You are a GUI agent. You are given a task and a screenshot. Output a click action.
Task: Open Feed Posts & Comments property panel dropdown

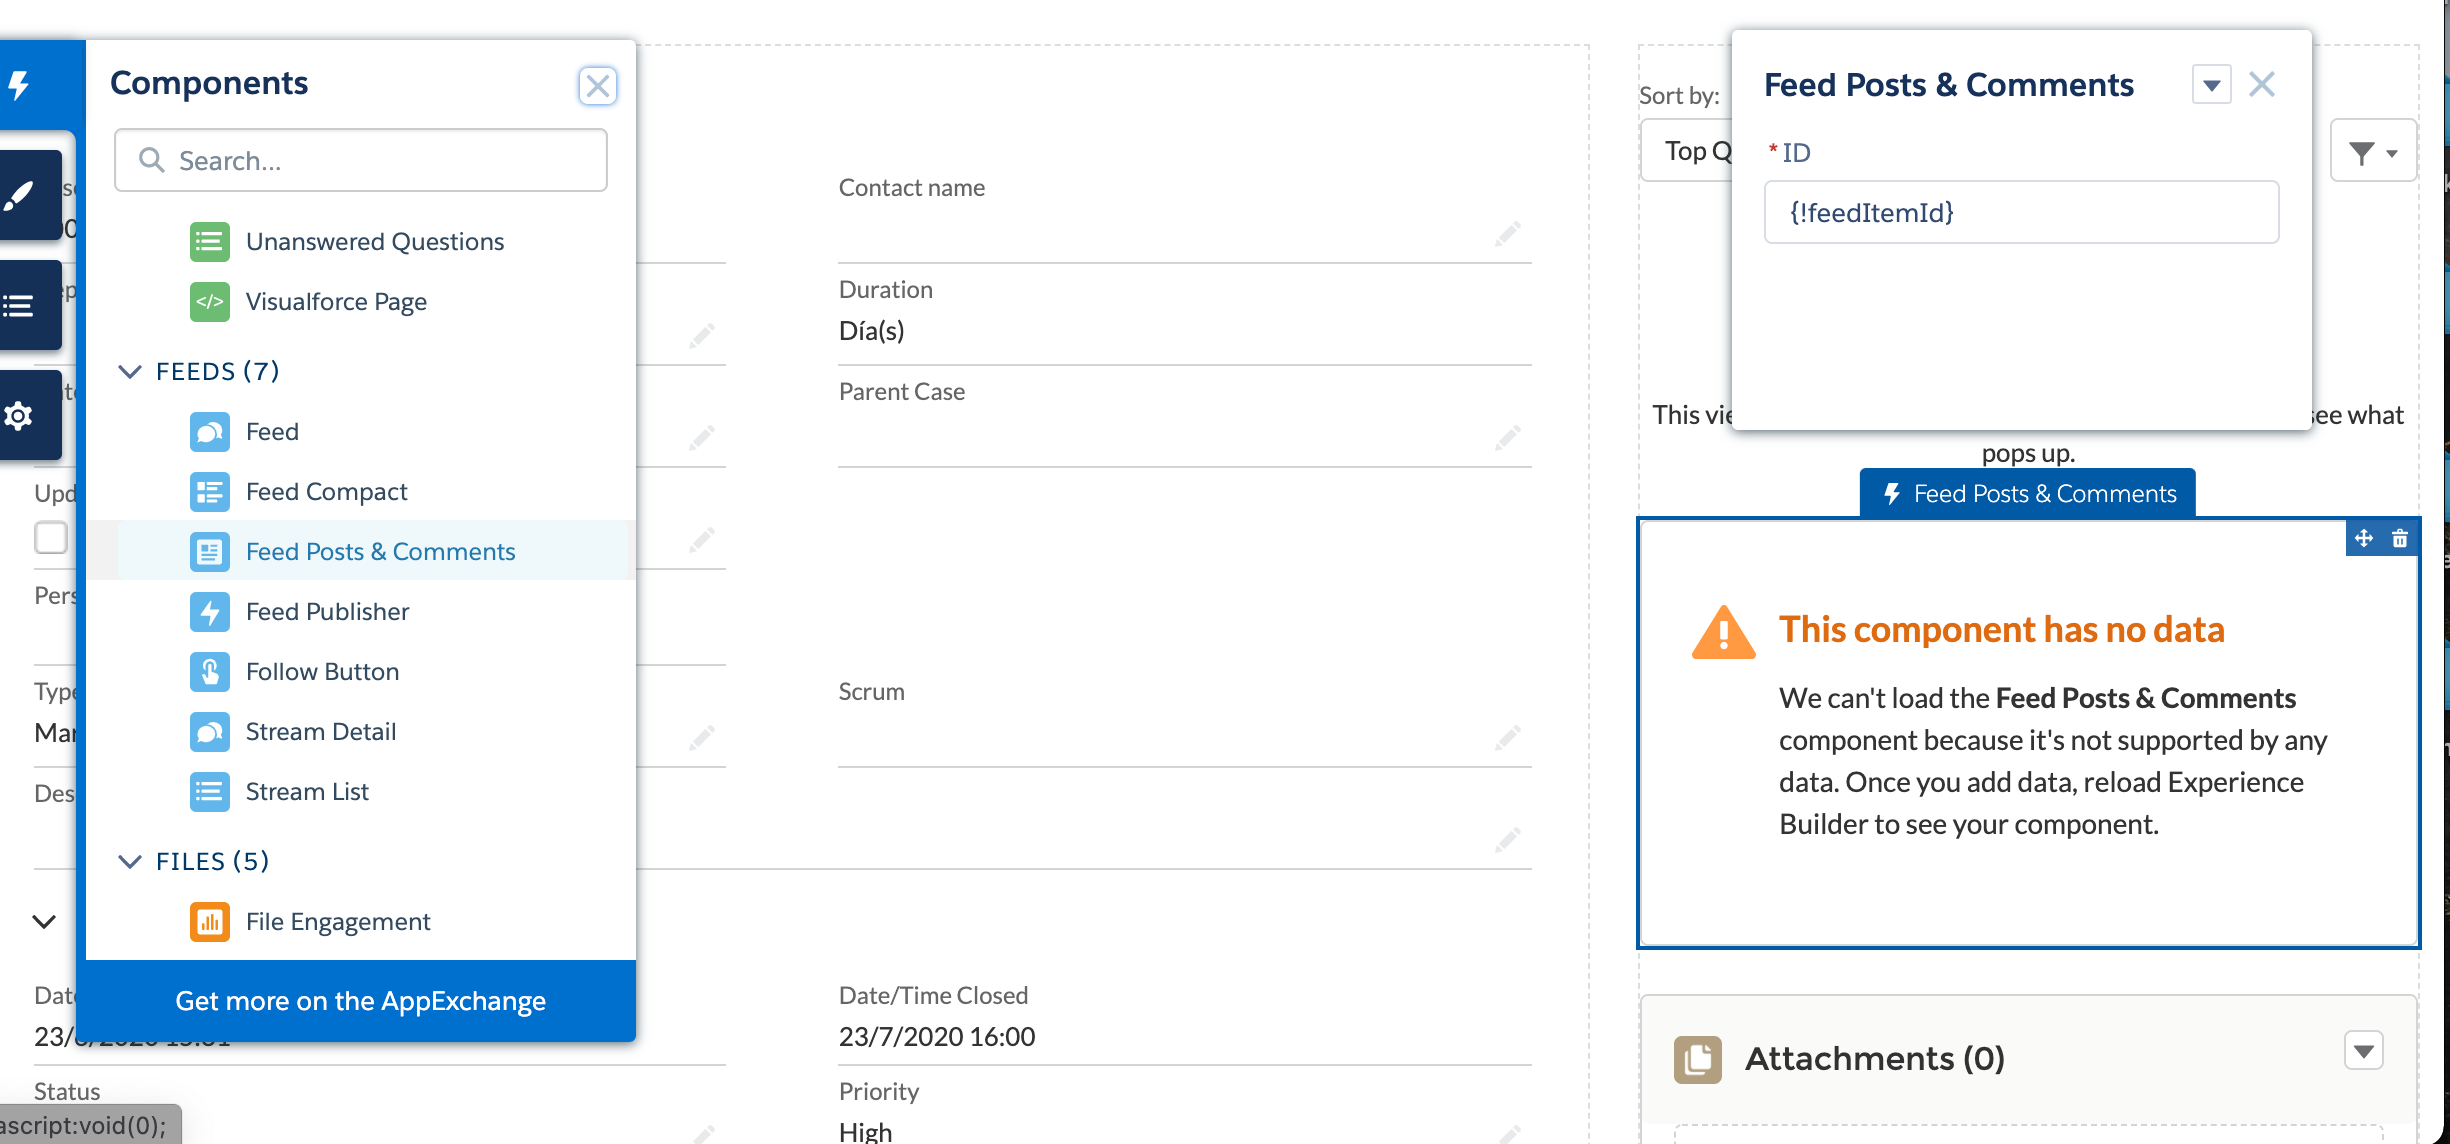(x=2211, y=85)
